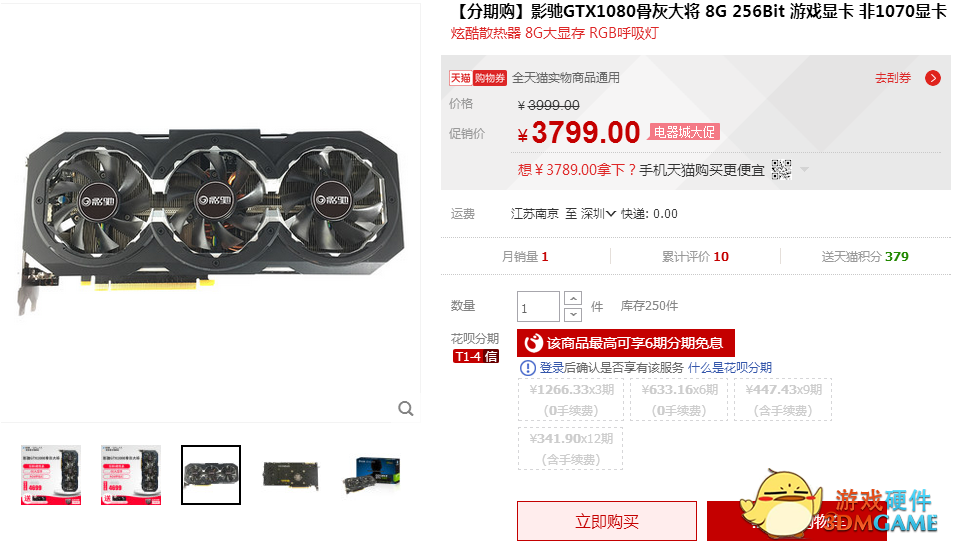Increase quantity with the up arrow
Screen dimensions: 960x550
click(572, 298)
